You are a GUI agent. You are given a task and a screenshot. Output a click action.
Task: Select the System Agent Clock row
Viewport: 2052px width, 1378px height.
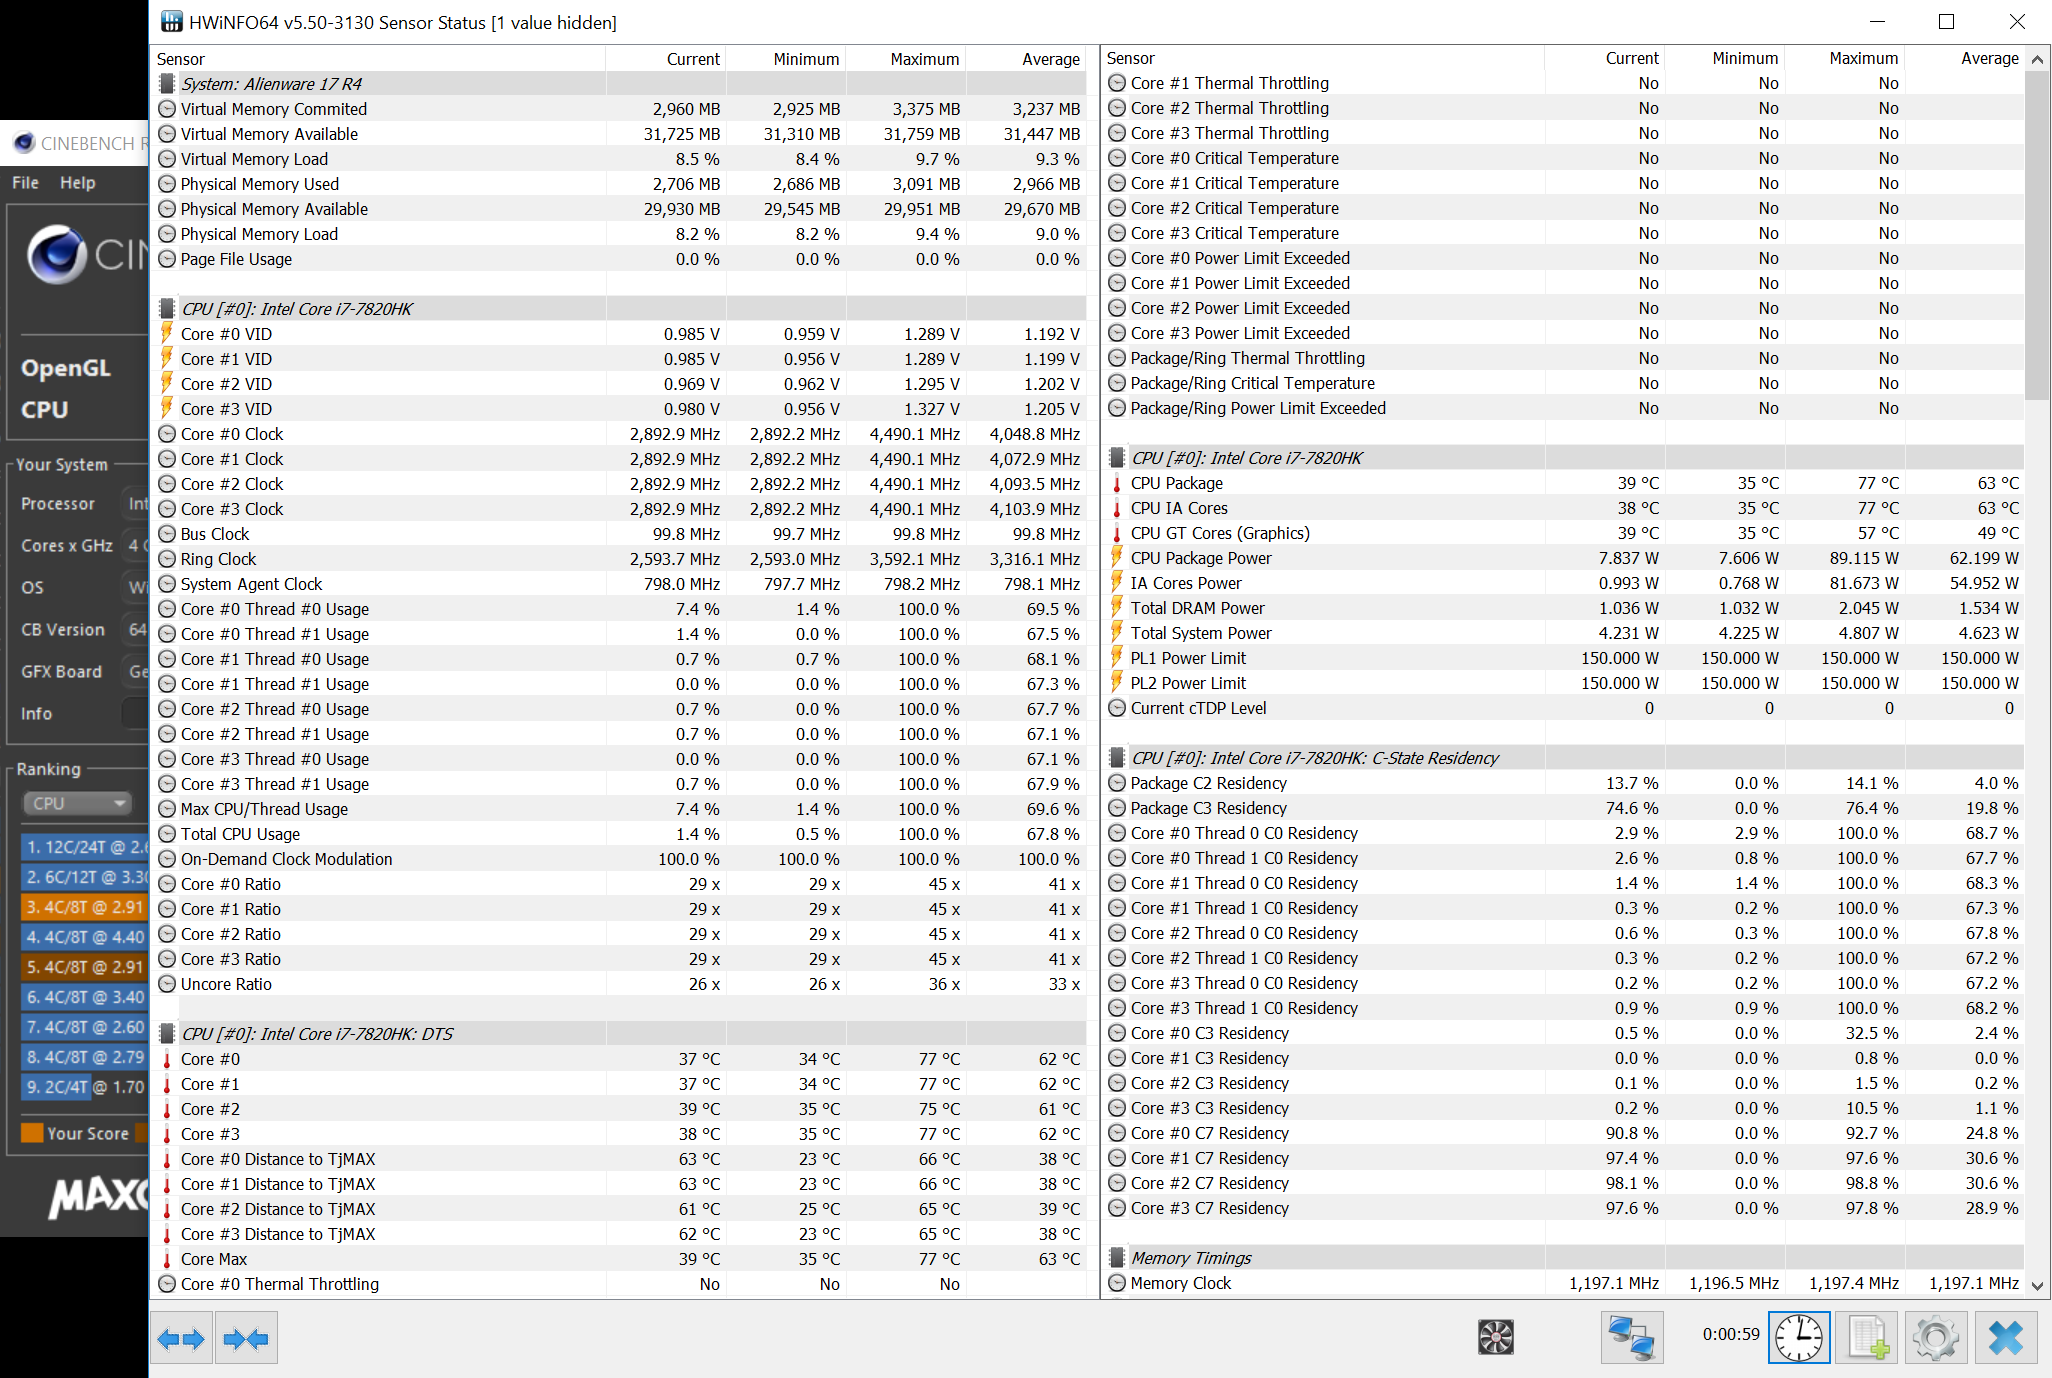(x=620, y=584)
